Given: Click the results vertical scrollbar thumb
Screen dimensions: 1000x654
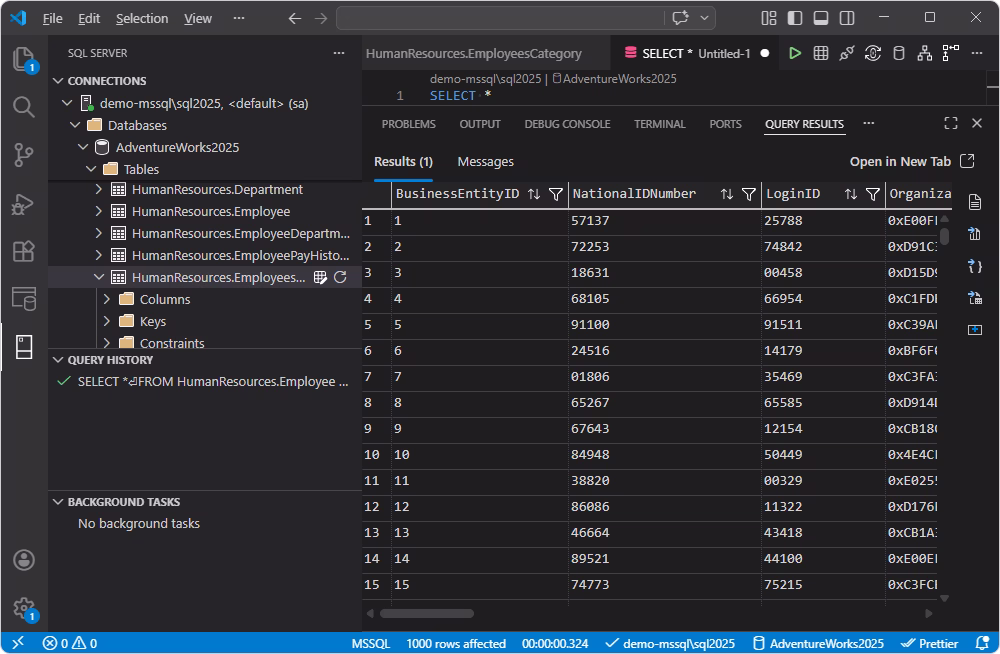Looking at the screenshot, I should pyautogui.click(x=945, y=236).
